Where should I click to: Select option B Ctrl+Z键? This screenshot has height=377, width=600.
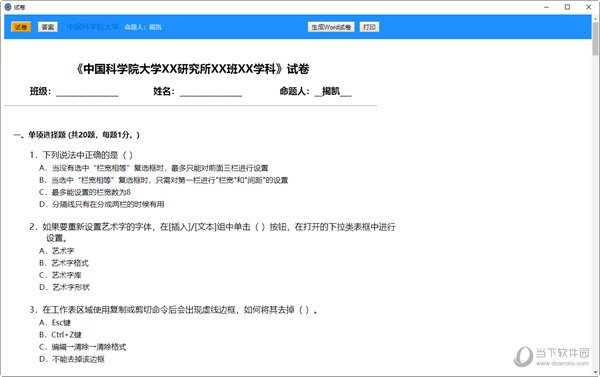click(60, 335)
